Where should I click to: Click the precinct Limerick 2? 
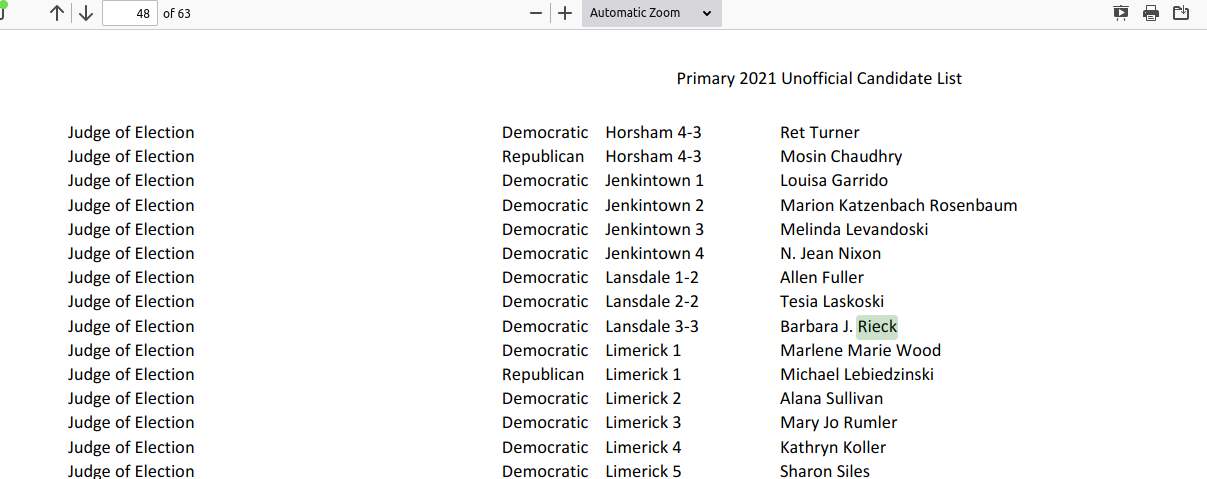(x=643, y=398)
